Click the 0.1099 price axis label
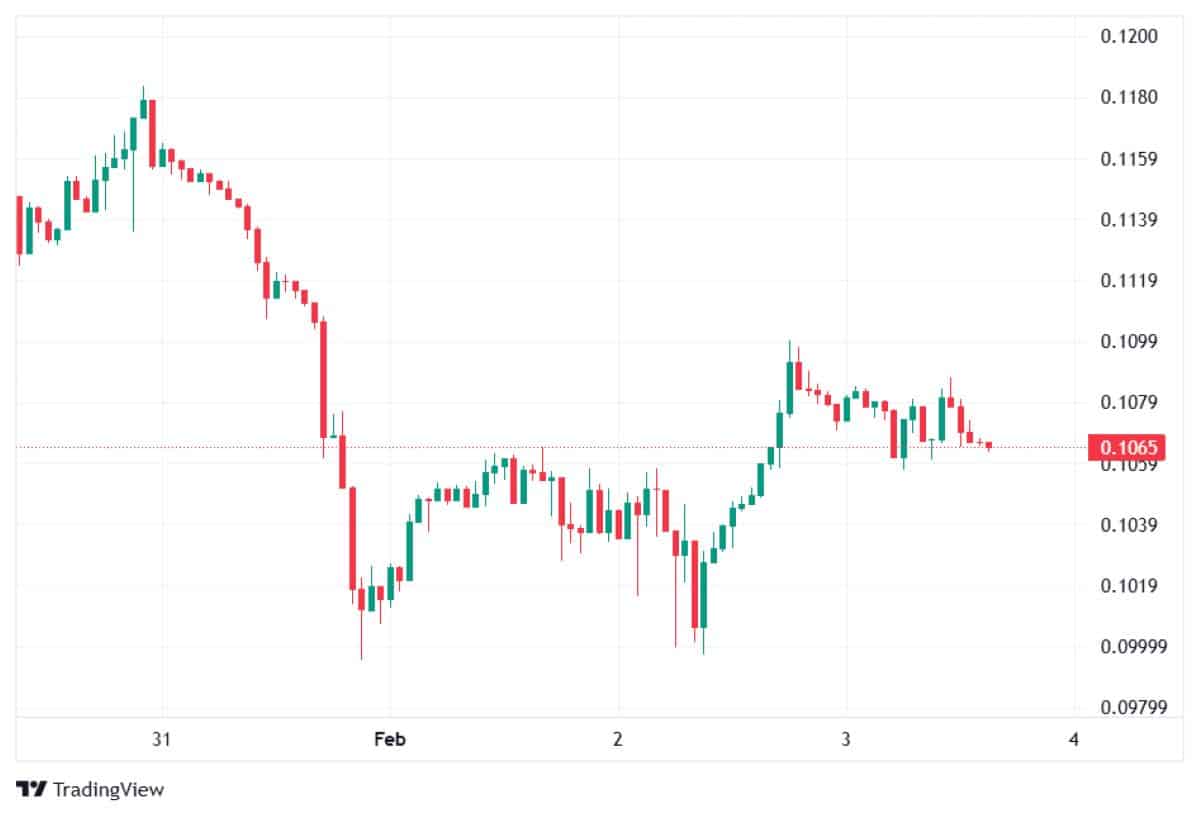 [1128, 342]
